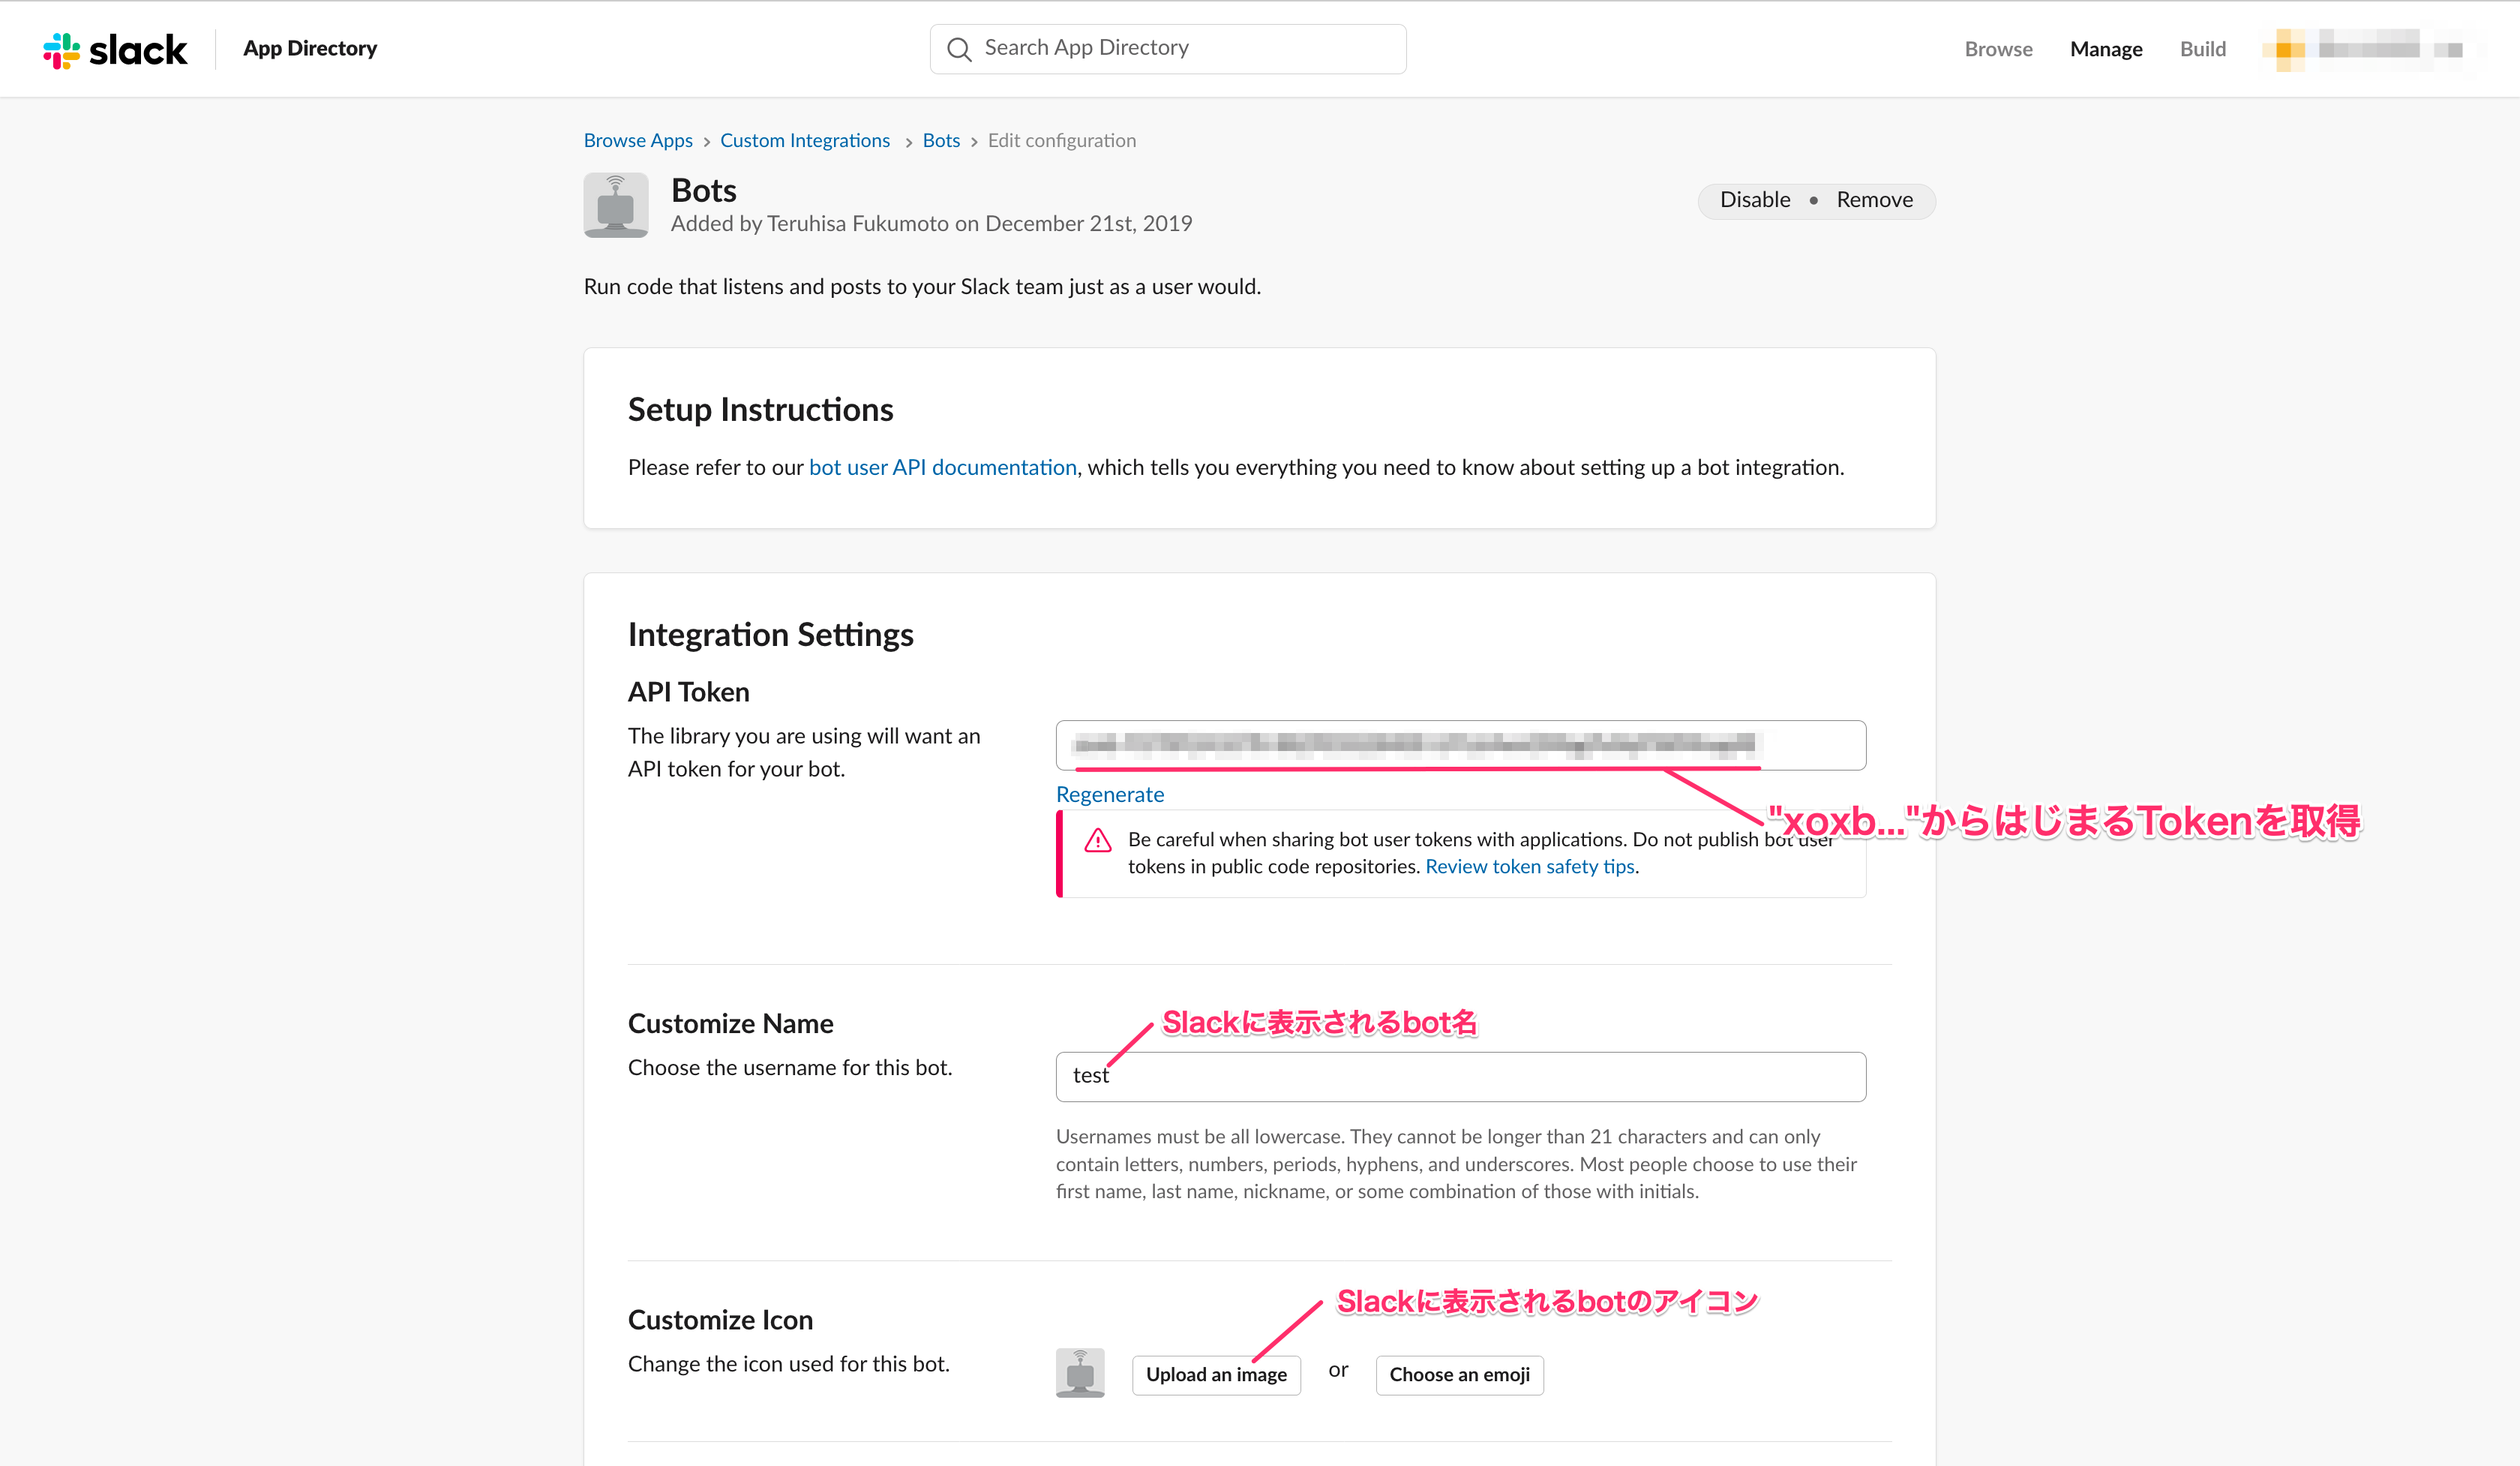
Task: Click the Edit configuration breadcrumb text
Action: point(1062,141)
